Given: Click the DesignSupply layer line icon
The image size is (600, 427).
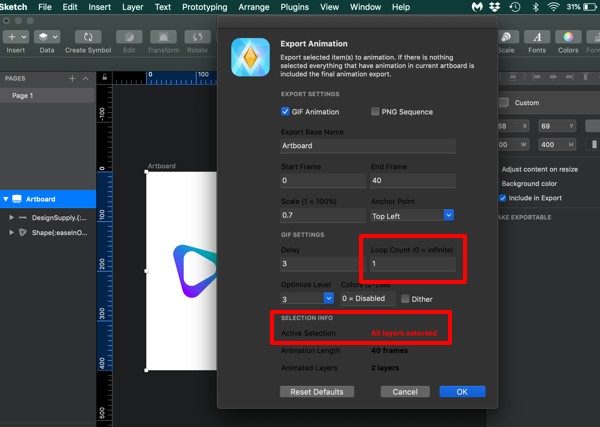Looking at the screenshot, I should (23, 218).
